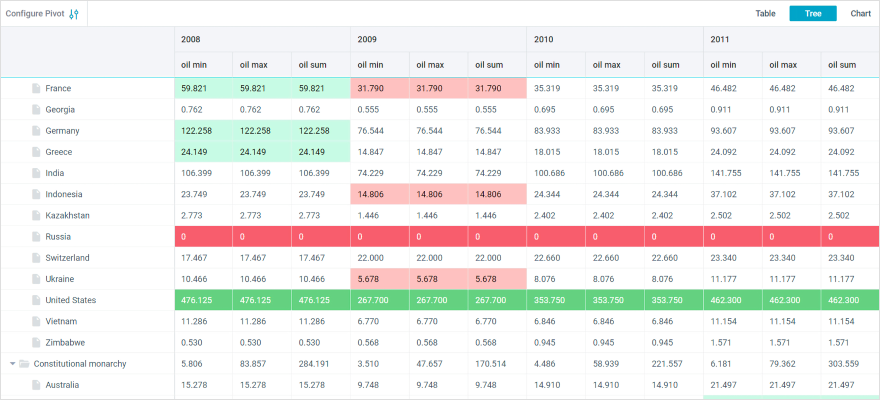Image resolution: width=880 pixels, height=400 pixels.
Task: Select the Kazakhstan row label
Action: point(67,216)
